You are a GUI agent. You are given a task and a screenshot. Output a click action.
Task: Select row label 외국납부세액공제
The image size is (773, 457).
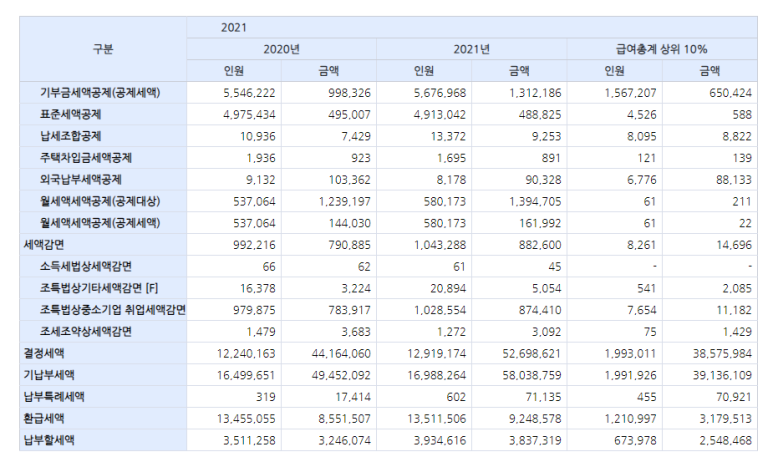(81, 179)
